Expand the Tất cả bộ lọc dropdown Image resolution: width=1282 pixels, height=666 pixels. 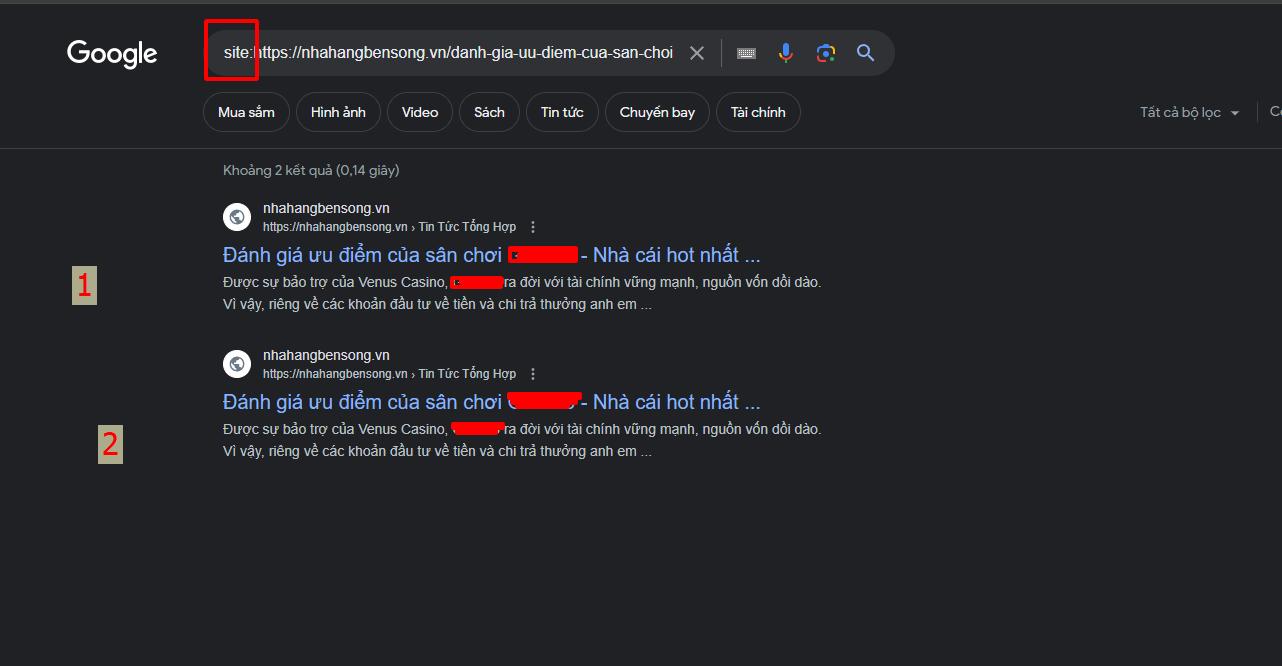1190,112
